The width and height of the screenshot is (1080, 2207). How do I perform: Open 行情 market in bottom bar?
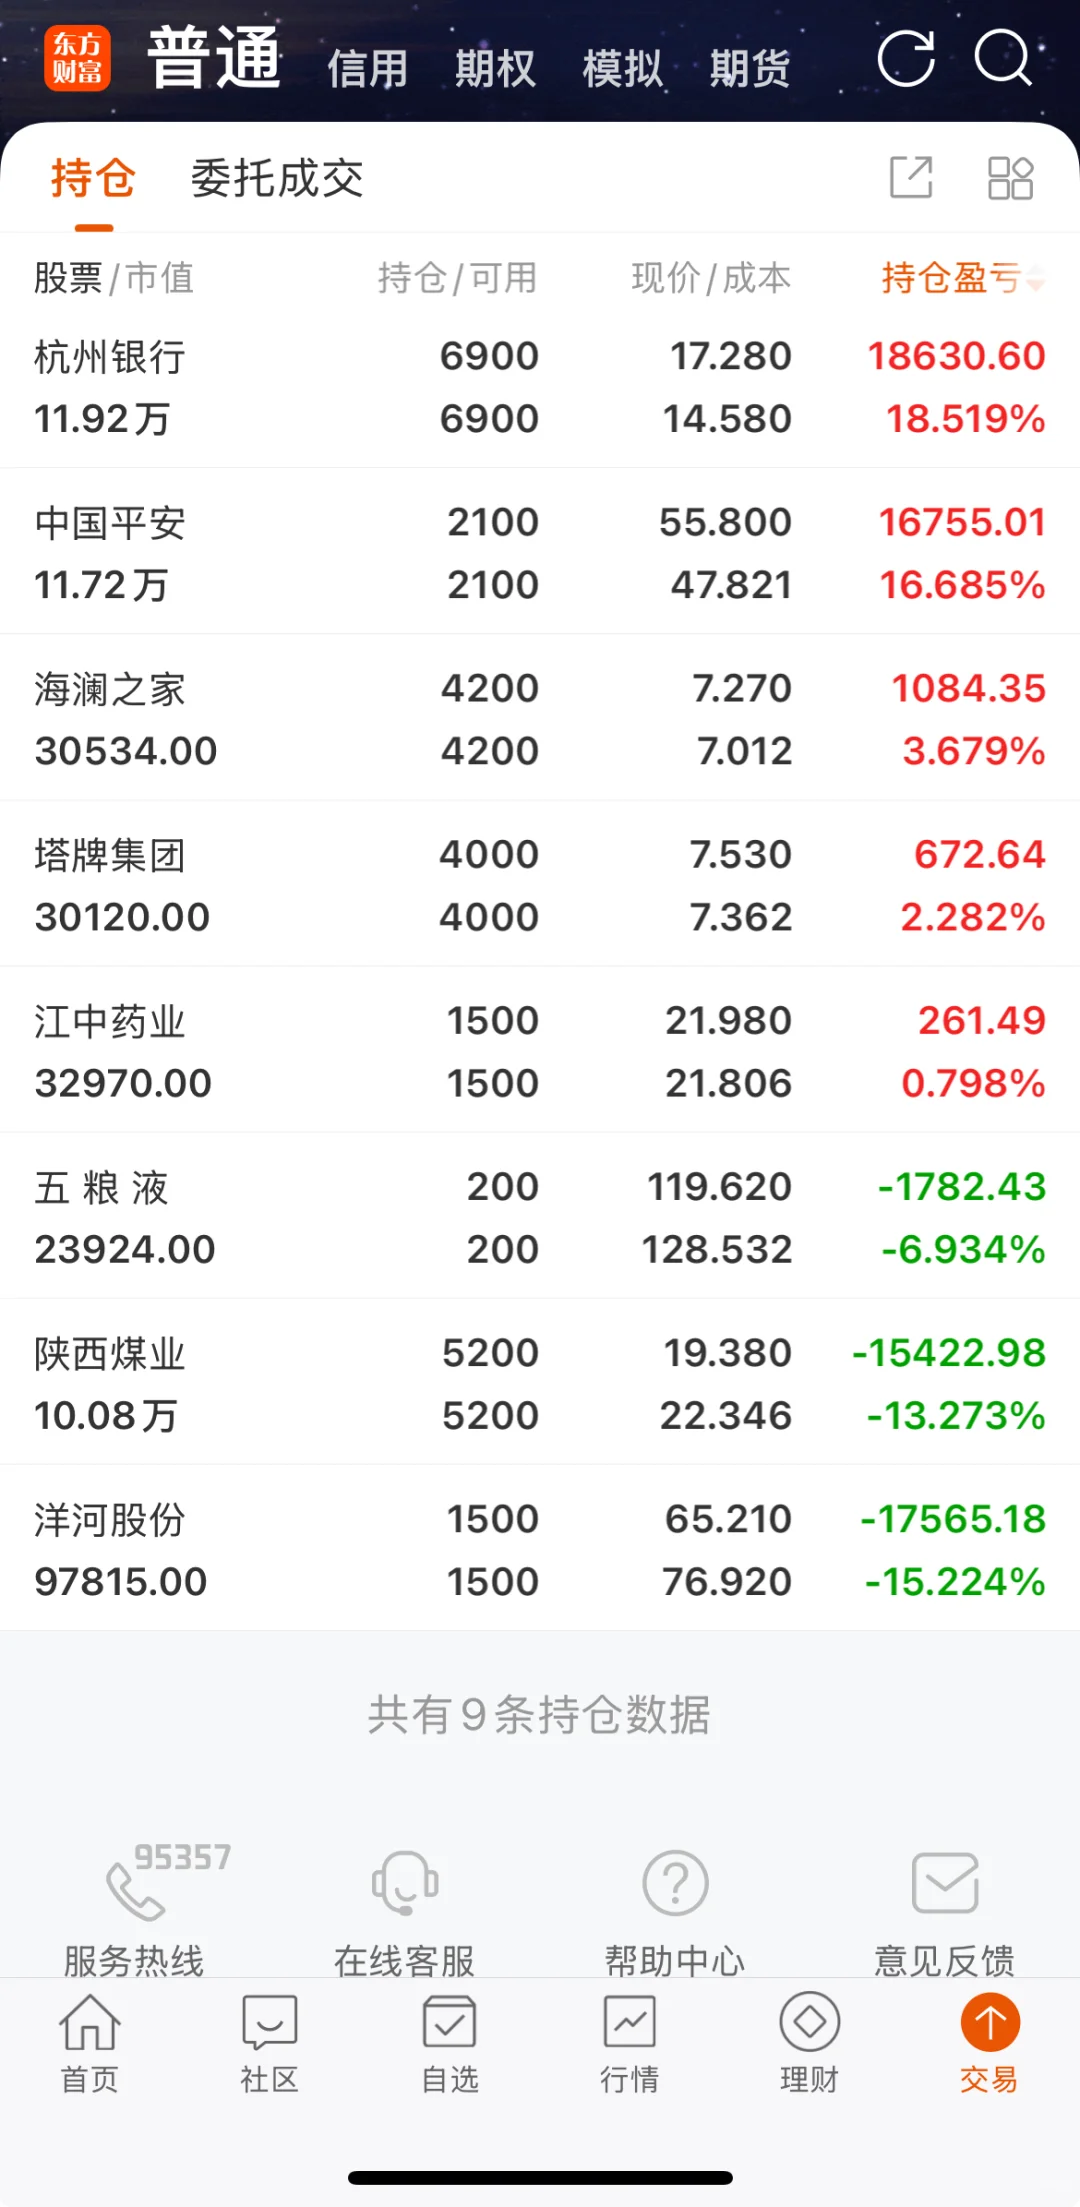tap(630, 2044)
